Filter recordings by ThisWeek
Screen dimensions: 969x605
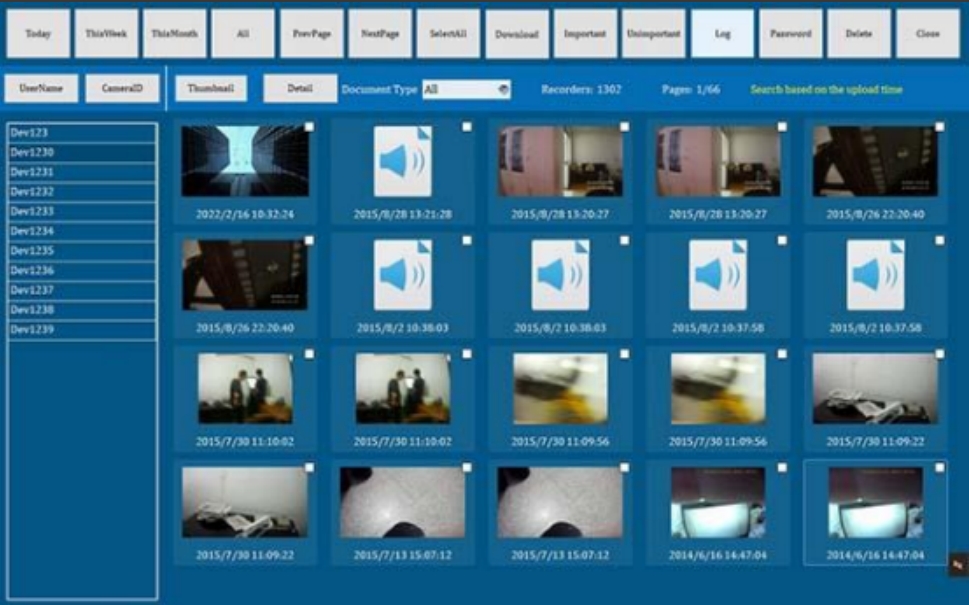pos(106,34)
